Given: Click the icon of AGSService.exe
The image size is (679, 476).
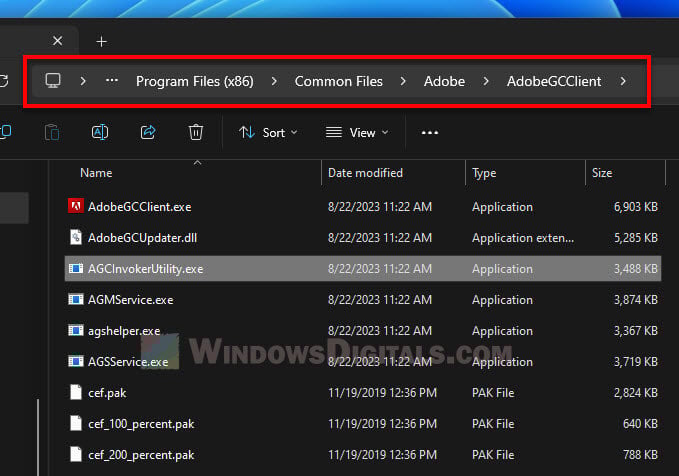Looking at the screenshot, I should tap(76, 361).
